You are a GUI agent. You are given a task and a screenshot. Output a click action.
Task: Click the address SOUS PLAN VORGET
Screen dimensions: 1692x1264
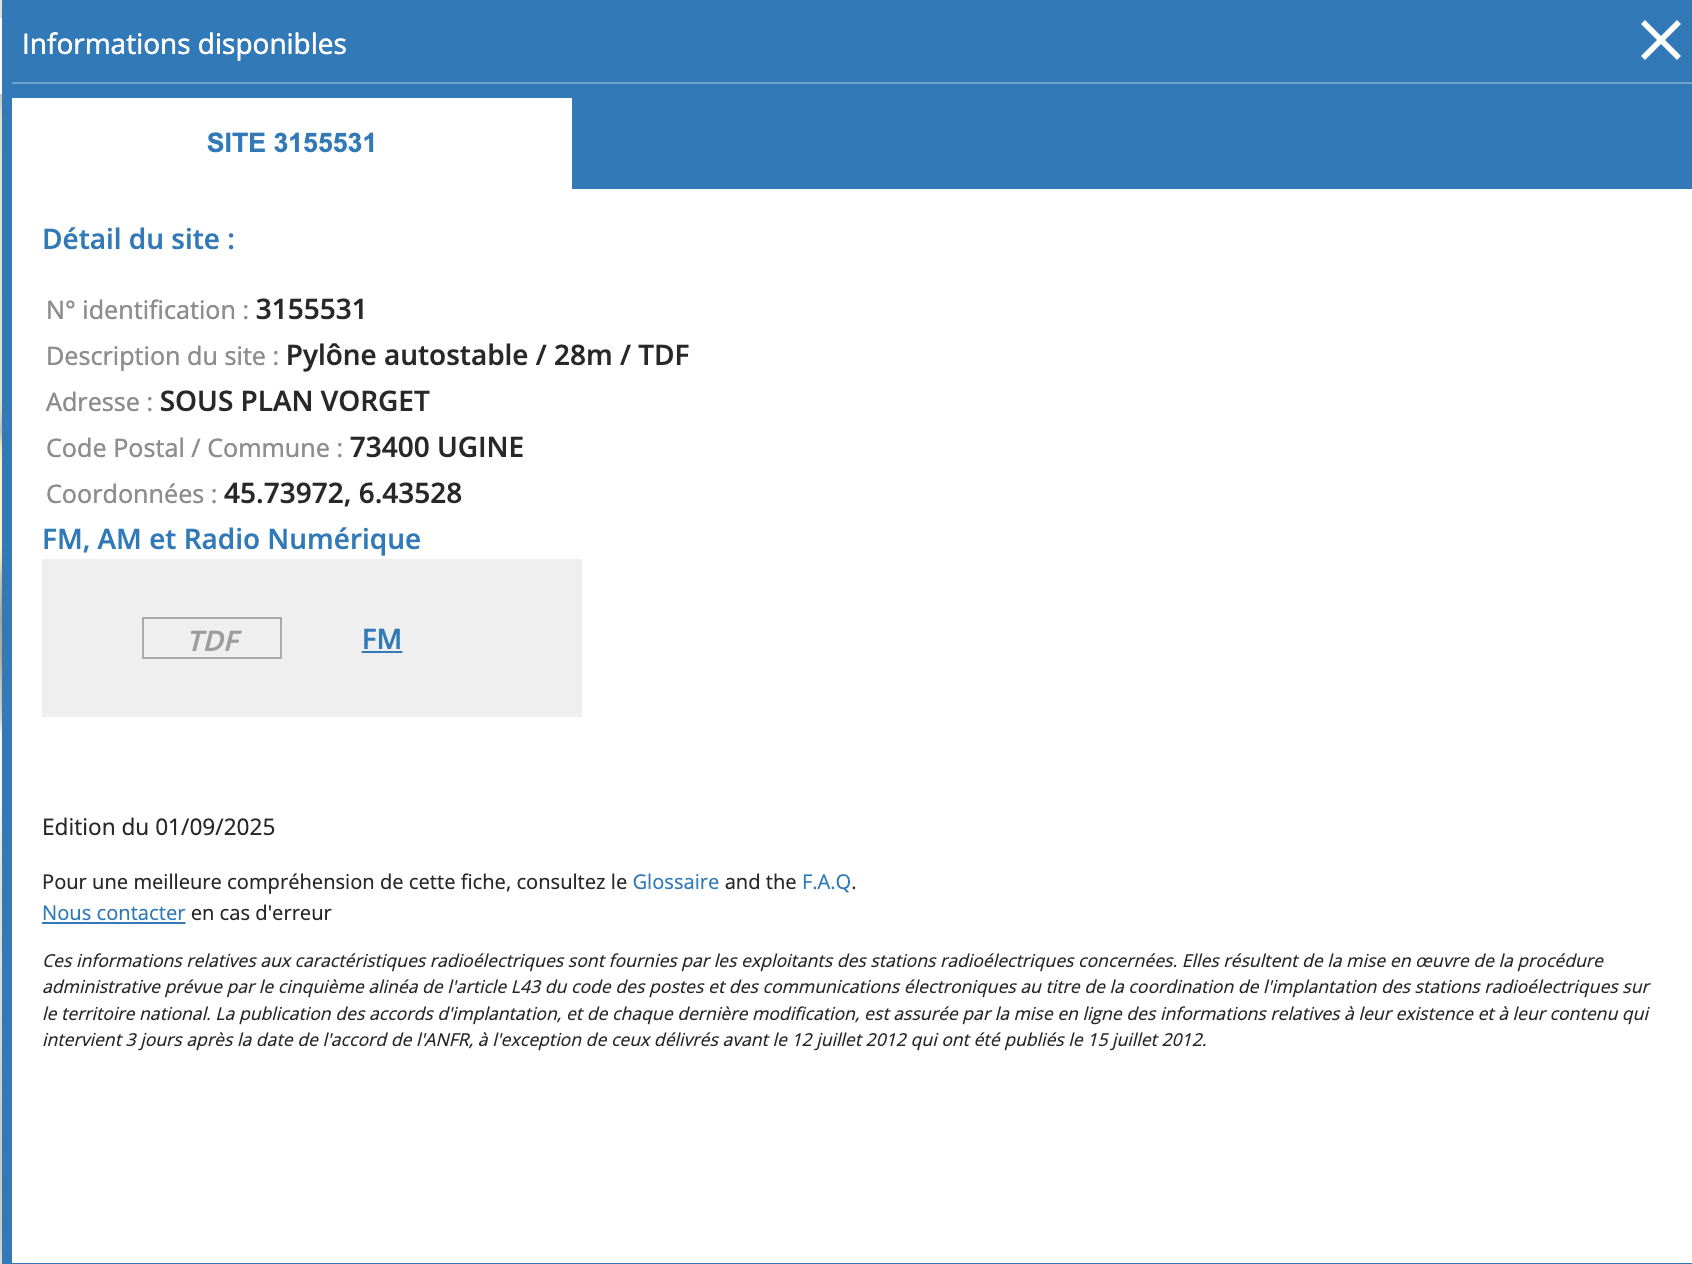click(x=295, y=402)
